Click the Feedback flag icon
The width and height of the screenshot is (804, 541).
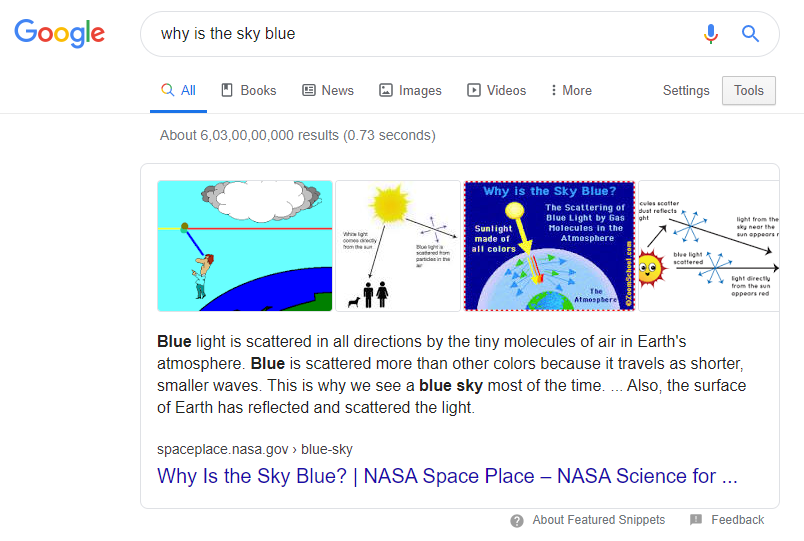pyautogui.click(x=696, y=520)
